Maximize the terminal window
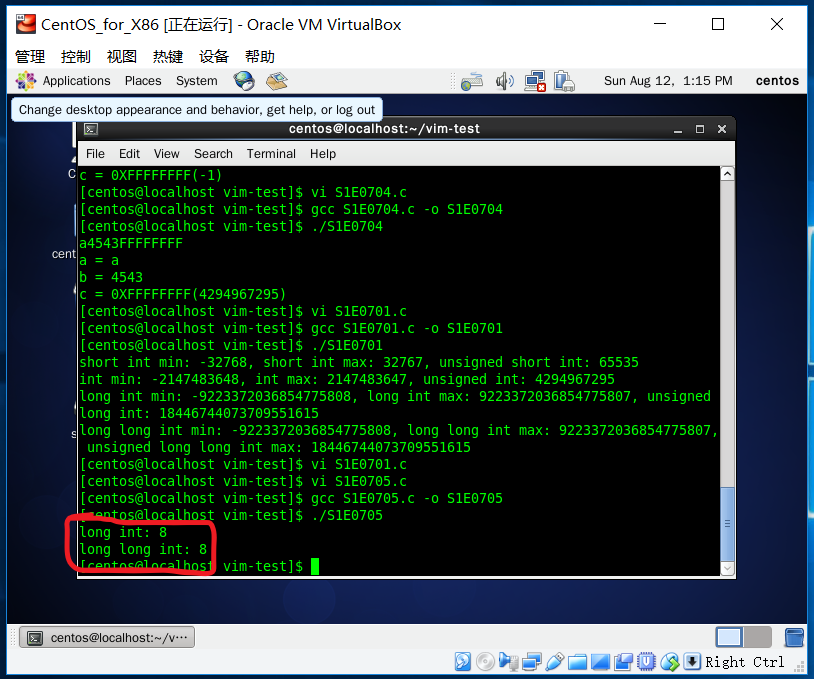 click(700, 129)
